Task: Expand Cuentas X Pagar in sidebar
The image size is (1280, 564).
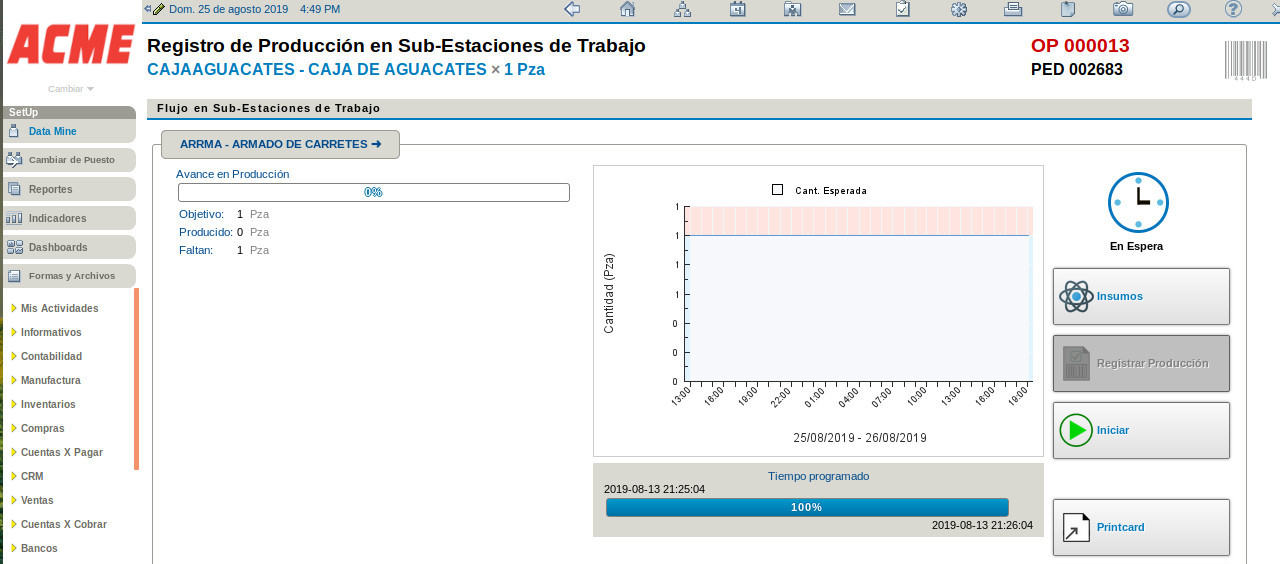Action: (61, 452)
